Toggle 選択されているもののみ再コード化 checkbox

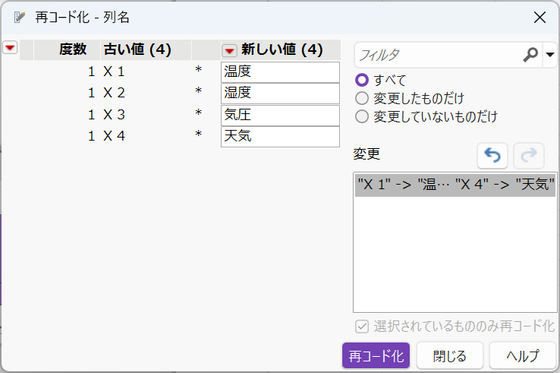pyautogui.click(x=362, y=326)
